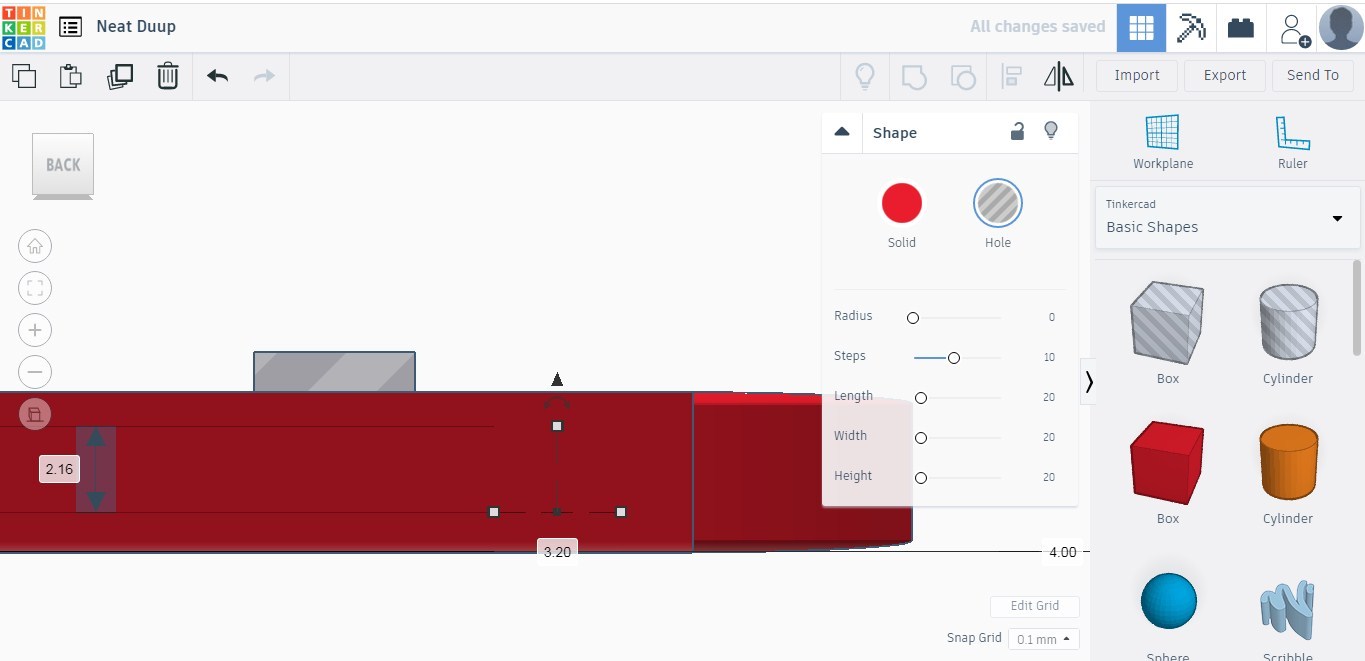The height and width of the screenshot is (661, 1365).
Task: Click the design name Neat Duup
Action: click(x=136, y=27)
